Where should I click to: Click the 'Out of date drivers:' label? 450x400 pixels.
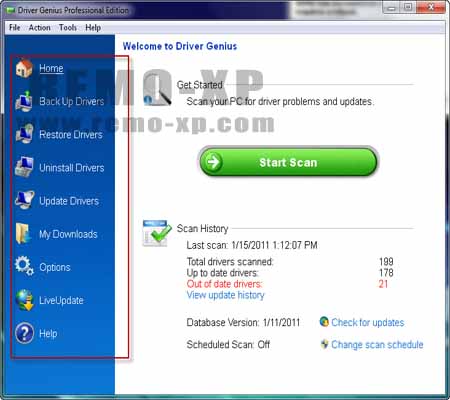pyautogui.click(x=224, y=284)
